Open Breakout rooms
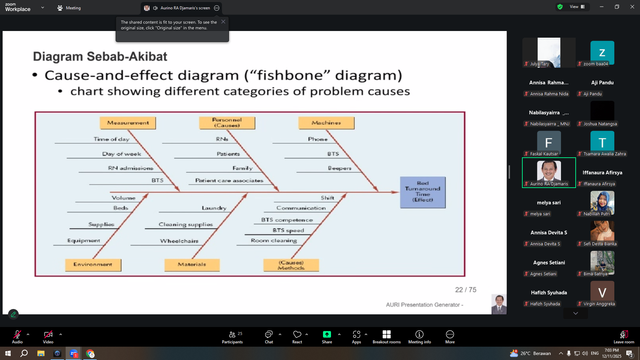640x360 pixels. [387, 337]
